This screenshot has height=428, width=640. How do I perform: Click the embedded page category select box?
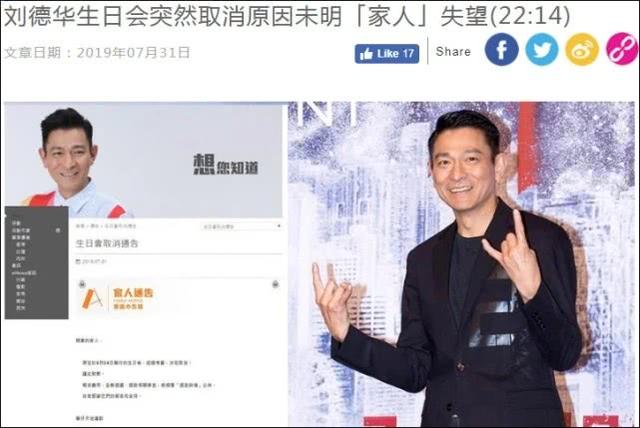pos(241,226)
